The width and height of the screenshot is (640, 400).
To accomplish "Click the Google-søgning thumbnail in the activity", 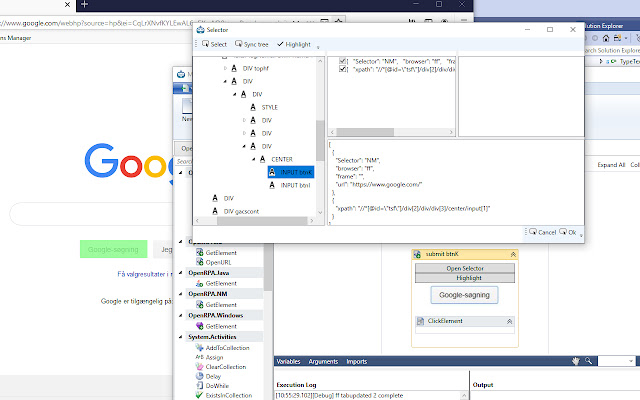I will [464, 295].
